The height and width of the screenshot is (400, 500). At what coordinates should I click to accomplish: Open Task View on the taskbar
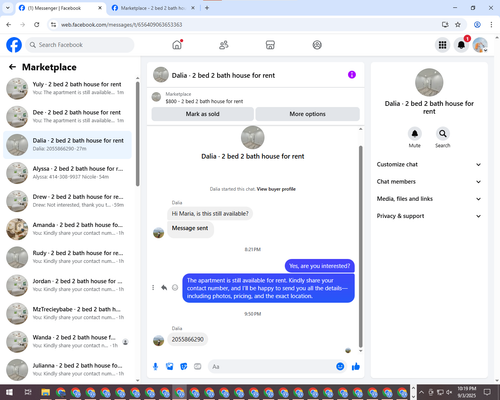tap(28, 392)
